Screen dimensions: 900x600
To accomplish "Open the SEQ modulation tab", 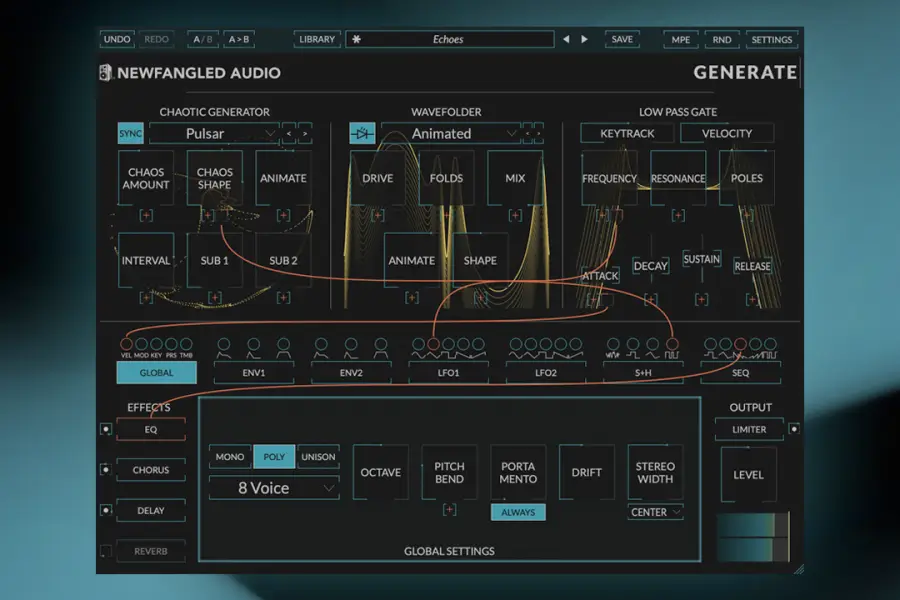I will [740, 373].
